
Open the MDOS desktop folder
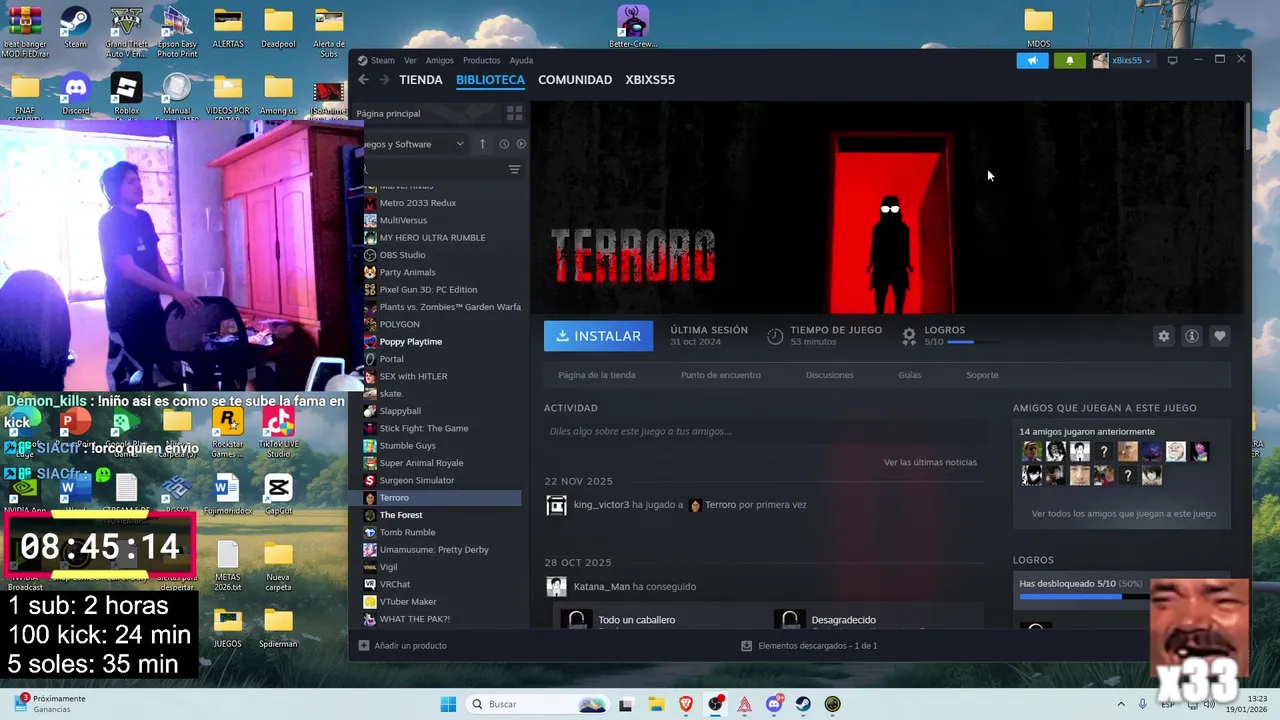pyautogui.click(x=1038, y=27)
